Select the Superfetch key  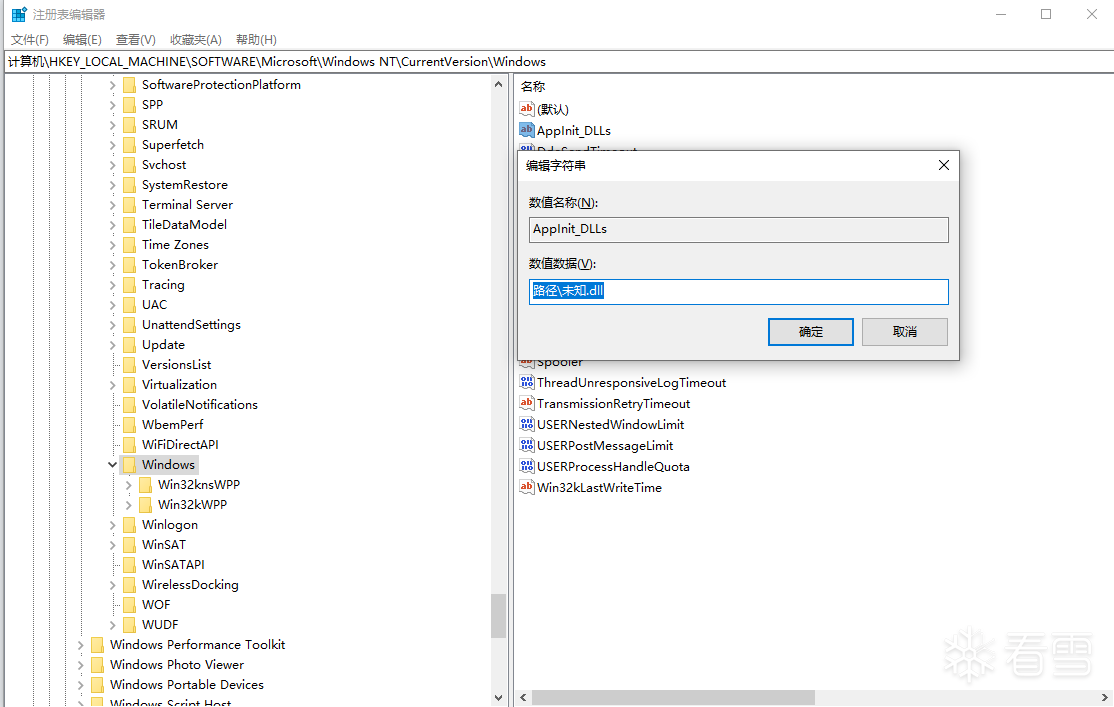tap(173, 145)
